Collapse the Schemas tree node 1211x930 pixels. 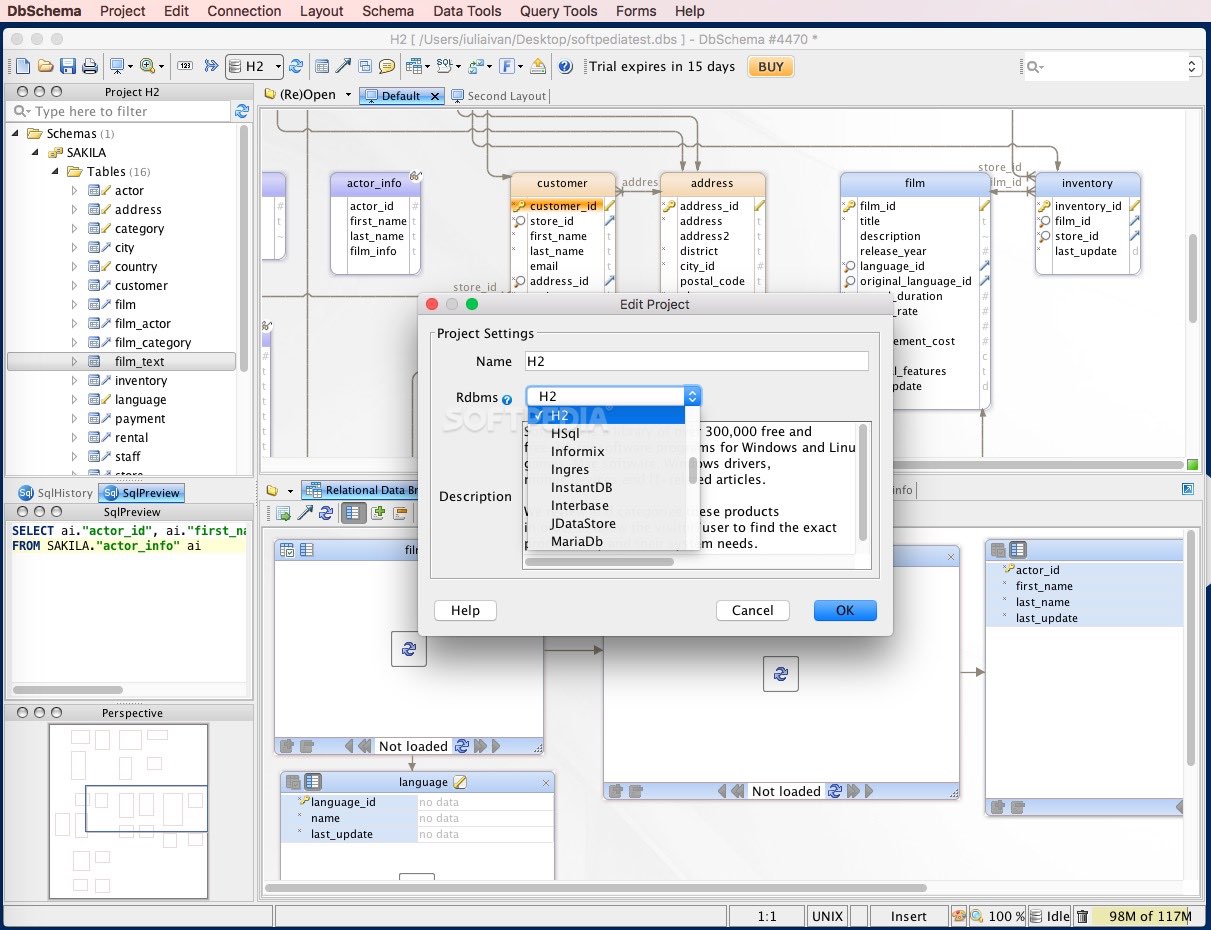(16, 133)
